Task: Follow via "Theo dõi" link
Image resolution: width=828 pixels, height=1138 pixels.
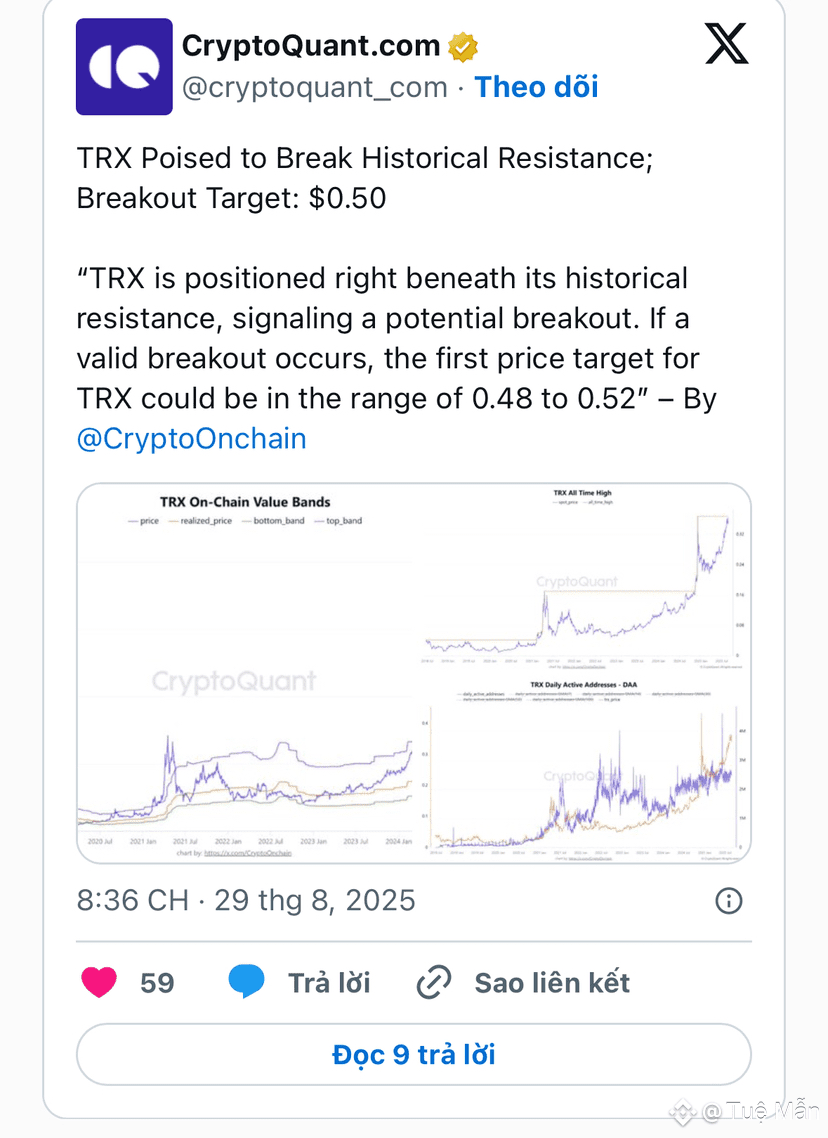Action: coord(536,87)
